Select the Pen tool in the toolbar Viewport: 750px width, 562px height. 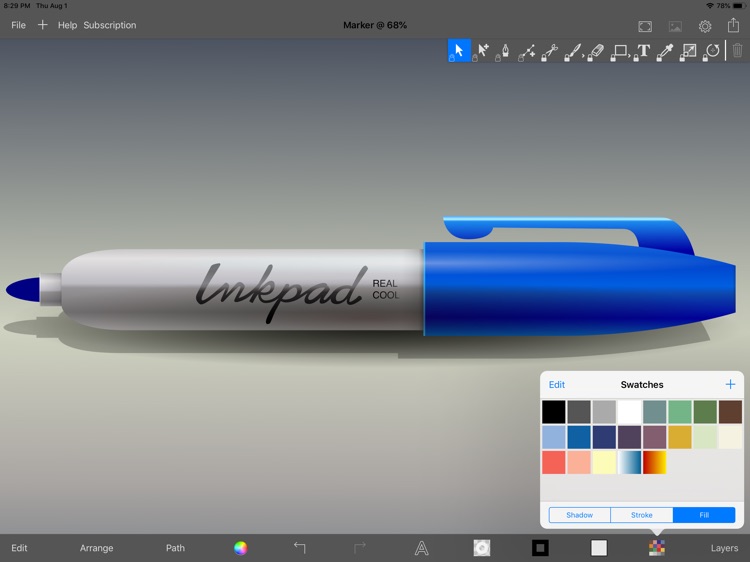pos(505,50)
